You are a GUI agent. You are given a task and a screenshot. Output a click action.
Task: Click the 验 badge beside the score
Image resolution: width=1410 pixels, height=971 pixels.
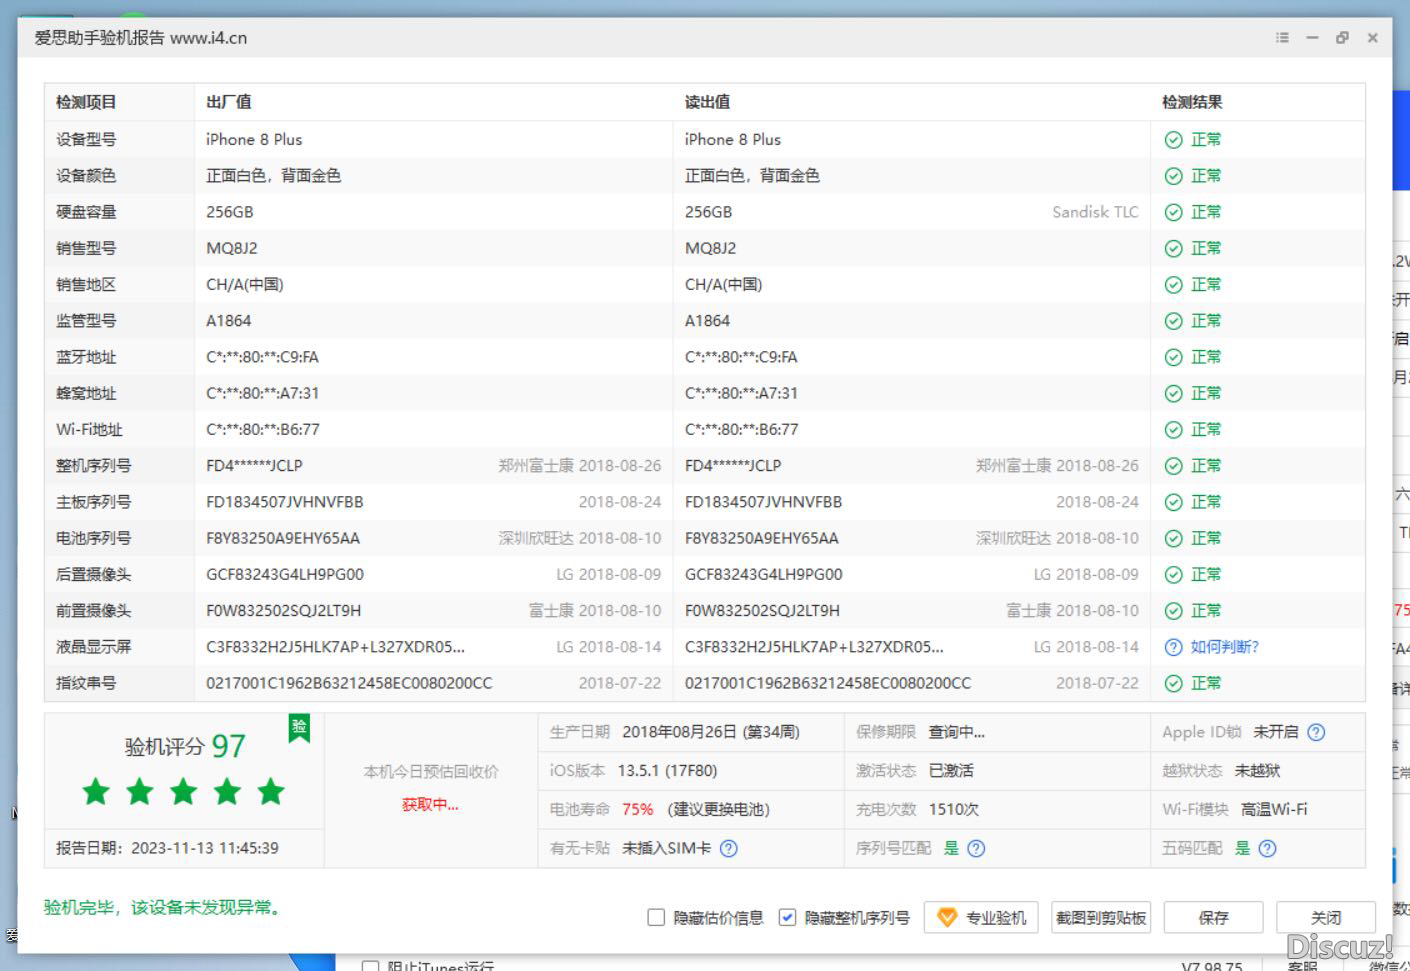[299, 728]
